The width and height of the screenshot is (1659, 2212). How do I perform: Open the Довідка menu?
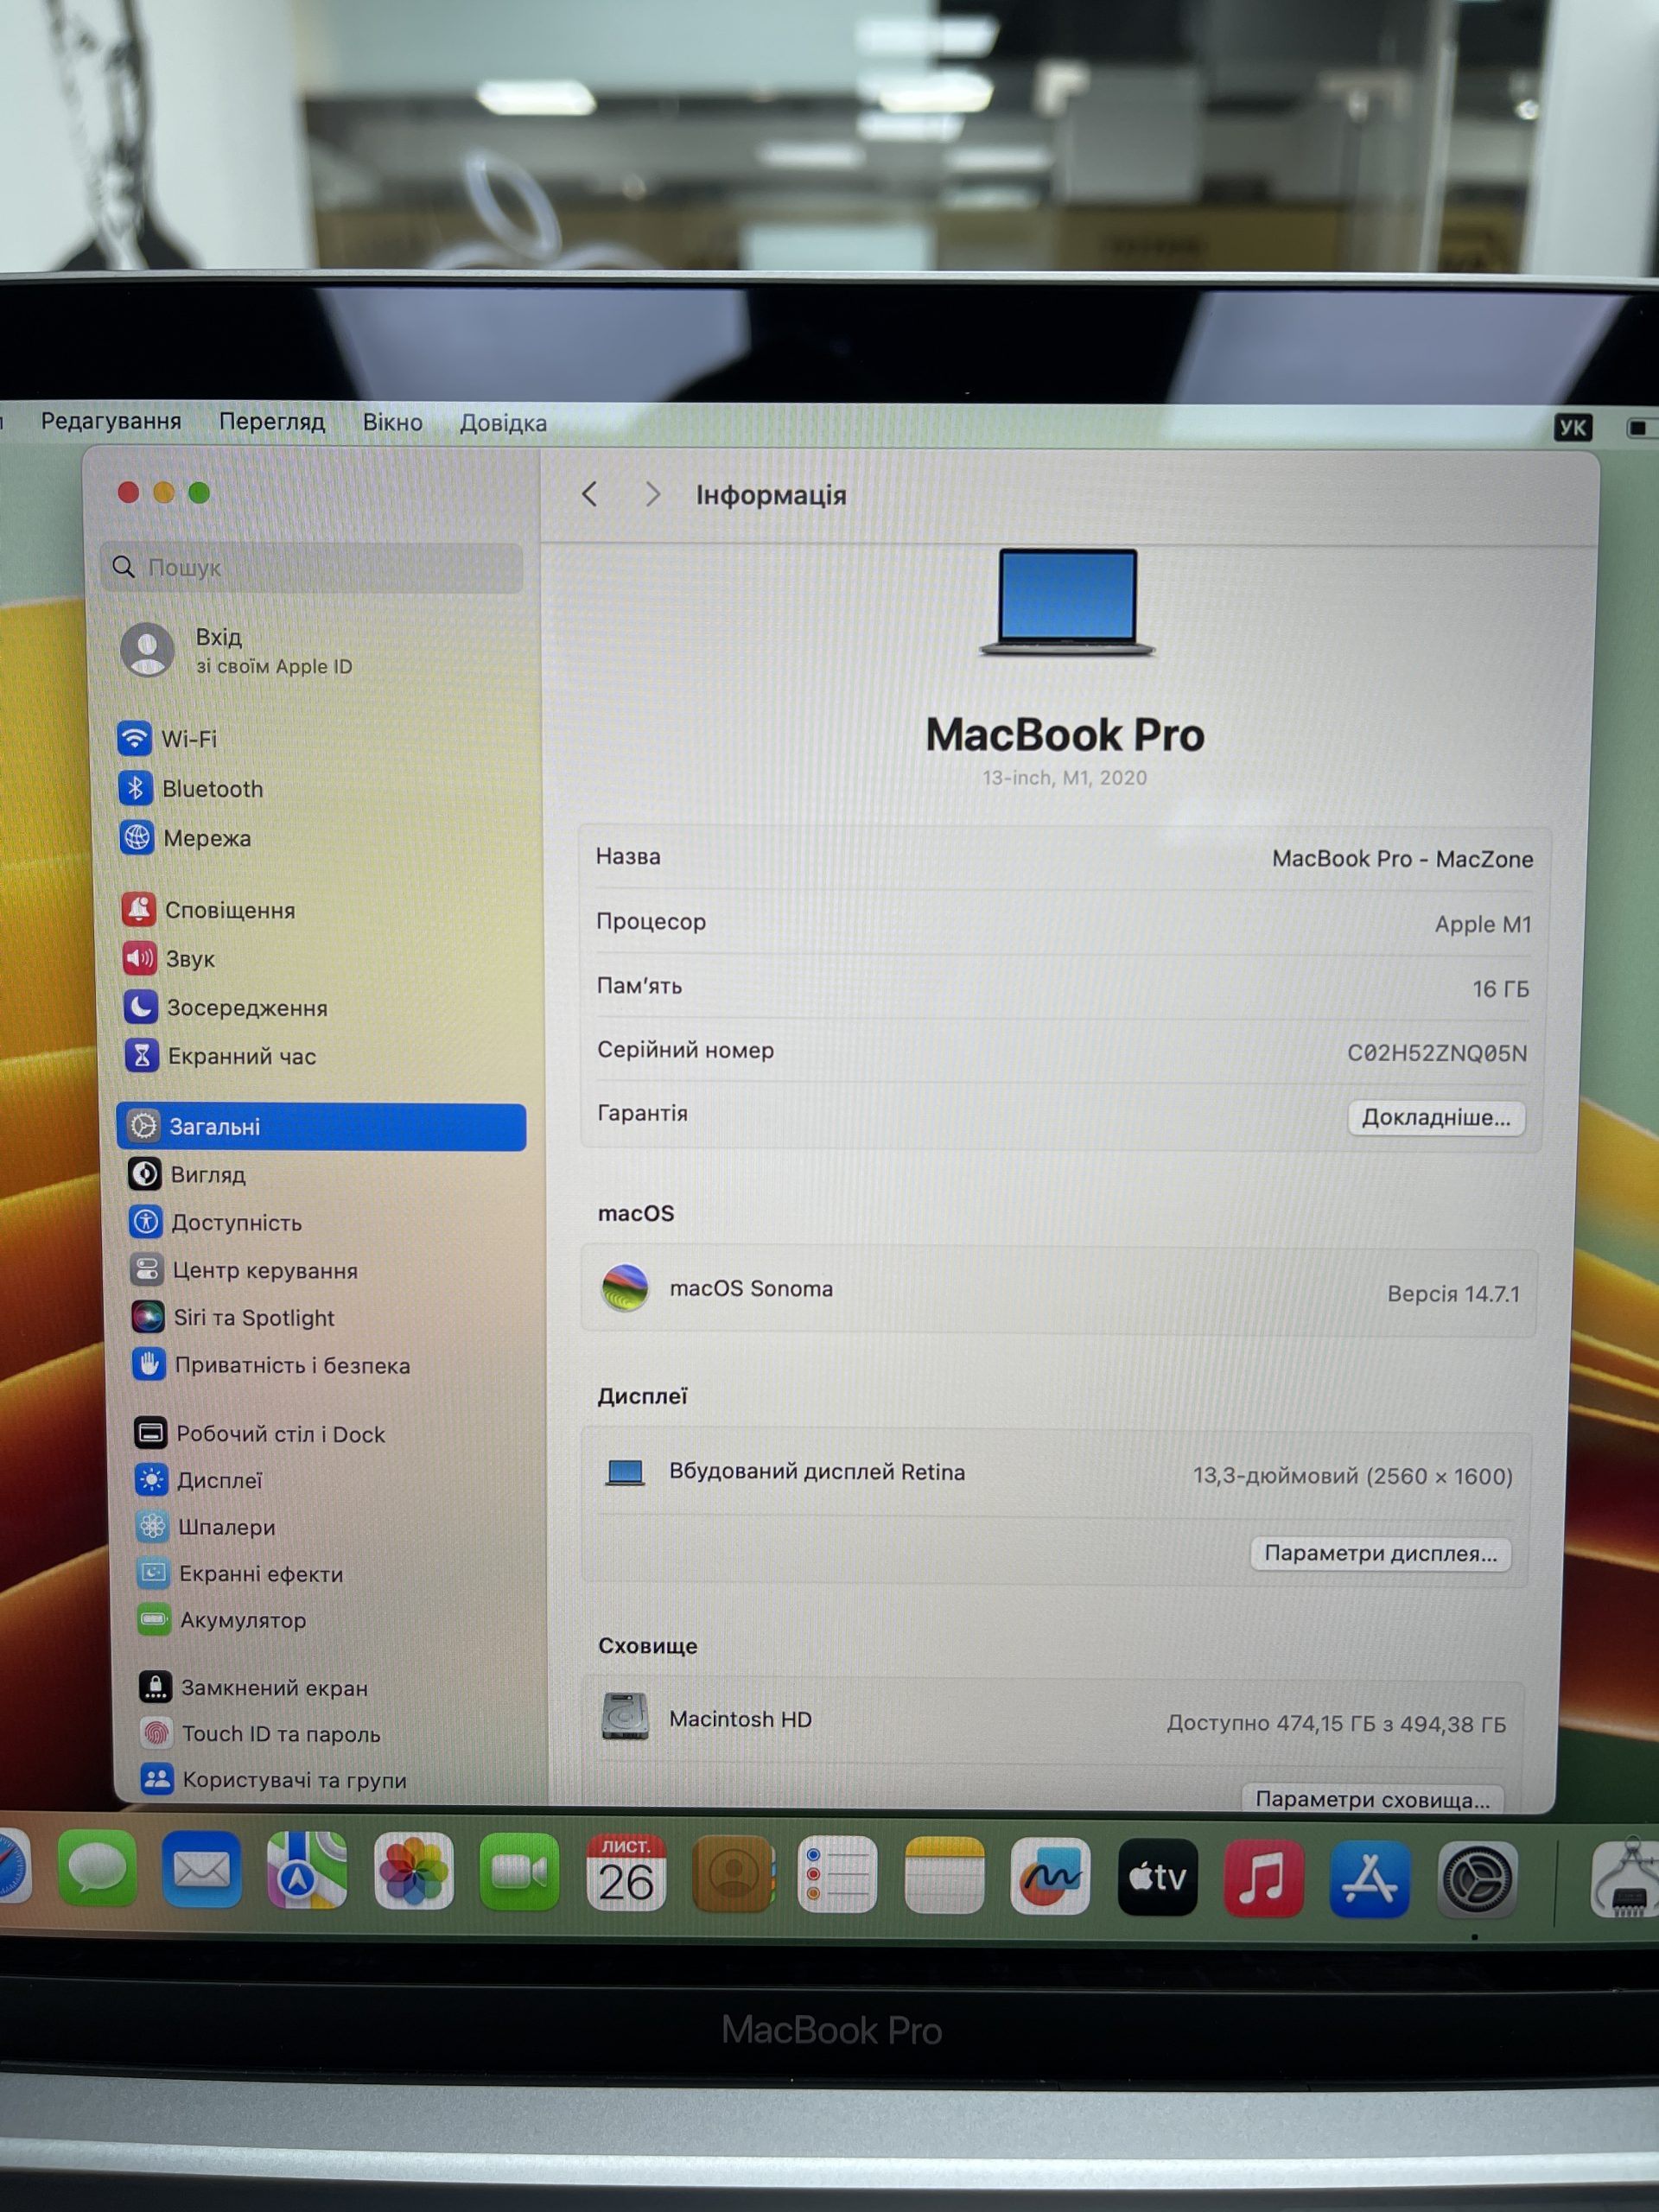(x=503, y=423)
